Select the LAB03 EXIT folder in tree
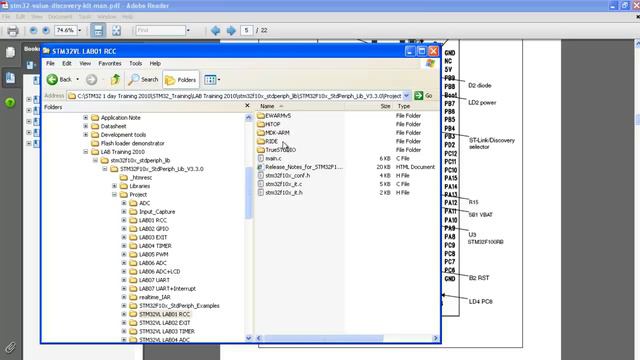640x360 pixels. [149, 238]
